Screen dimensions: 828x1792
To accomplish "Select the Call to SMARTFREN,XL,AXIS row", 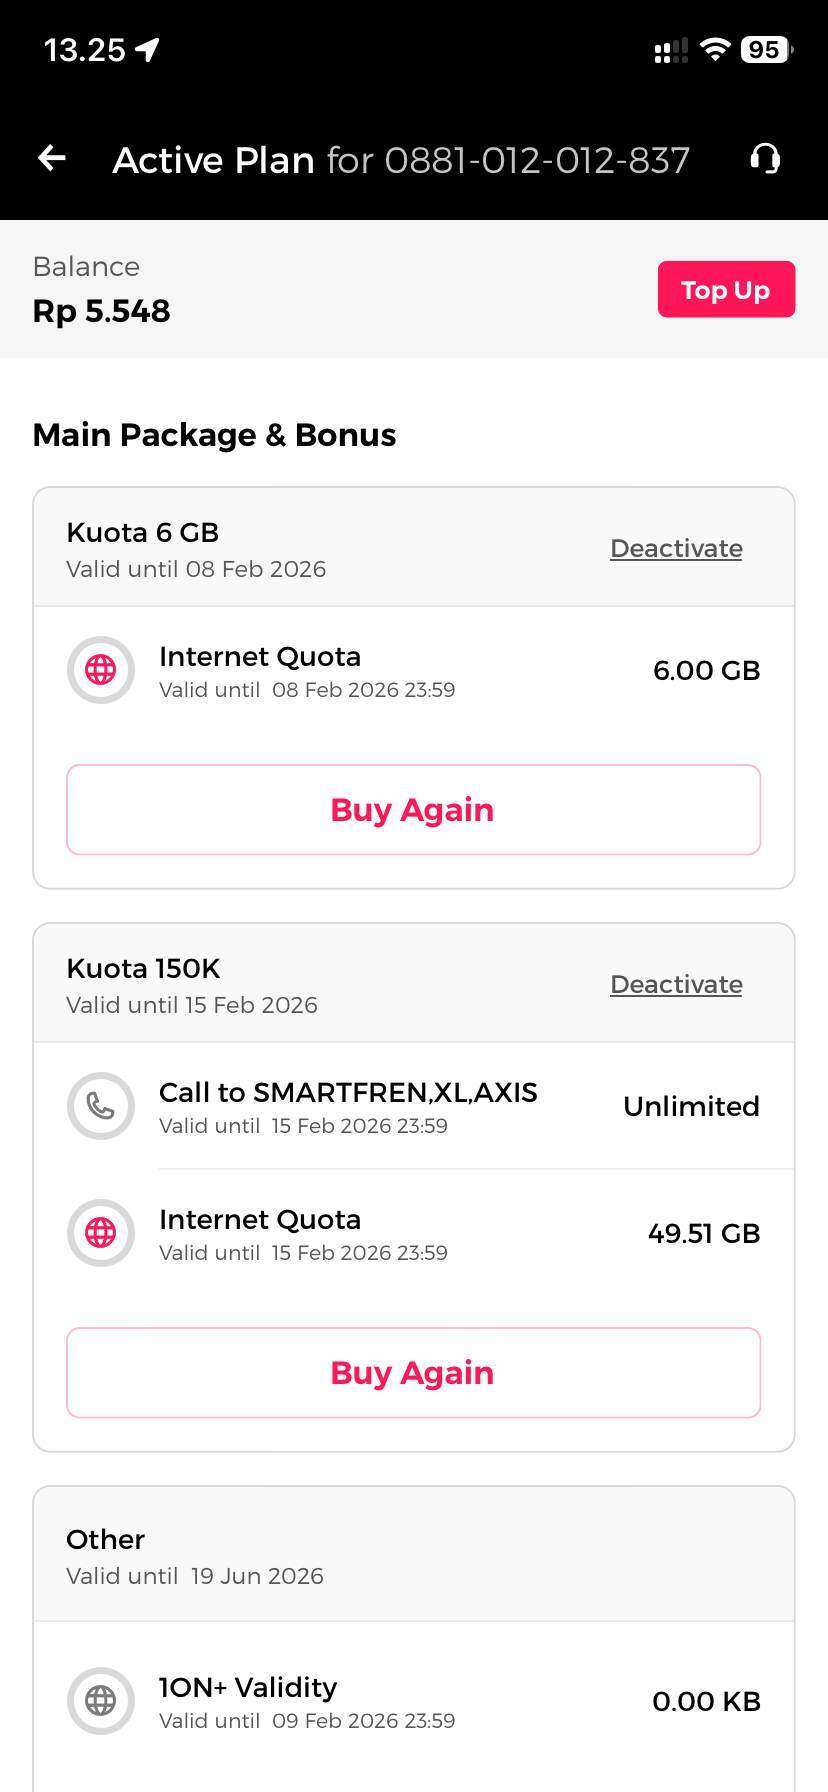I will click(x=348, y=1106).
